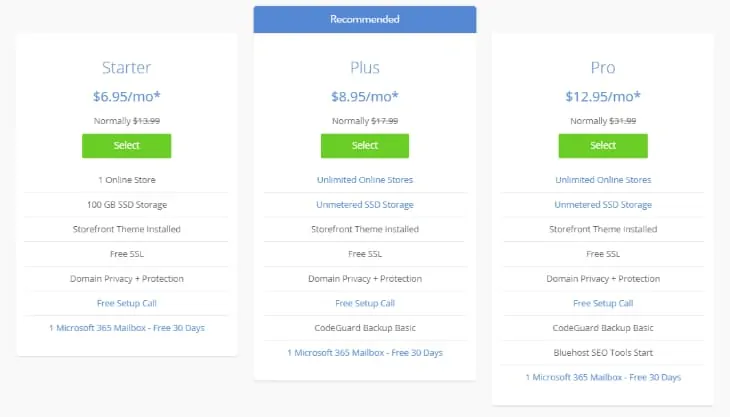Screen dimensions: 730x417
Task: Click the Pro plan title
Action: 603,68
